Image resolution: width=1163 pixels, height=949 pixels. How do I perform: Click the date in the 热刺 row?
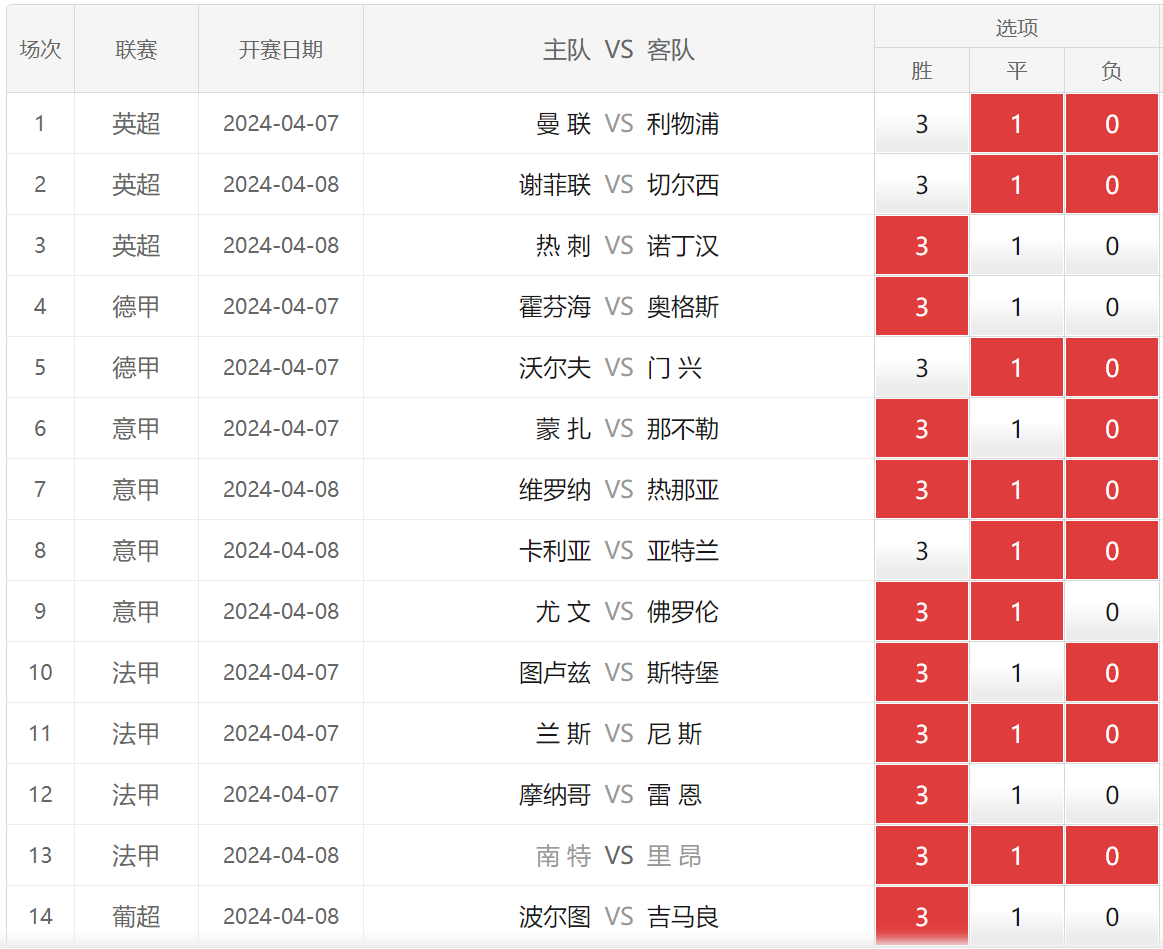(x=280, y=245)
